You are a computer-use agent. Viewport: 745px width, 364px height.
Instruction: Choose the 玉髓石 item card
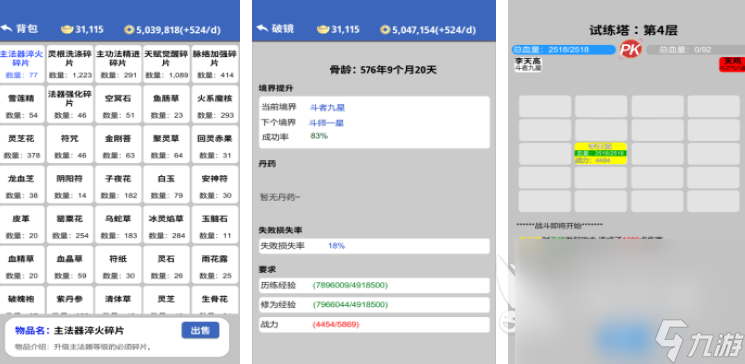[215, 224]
